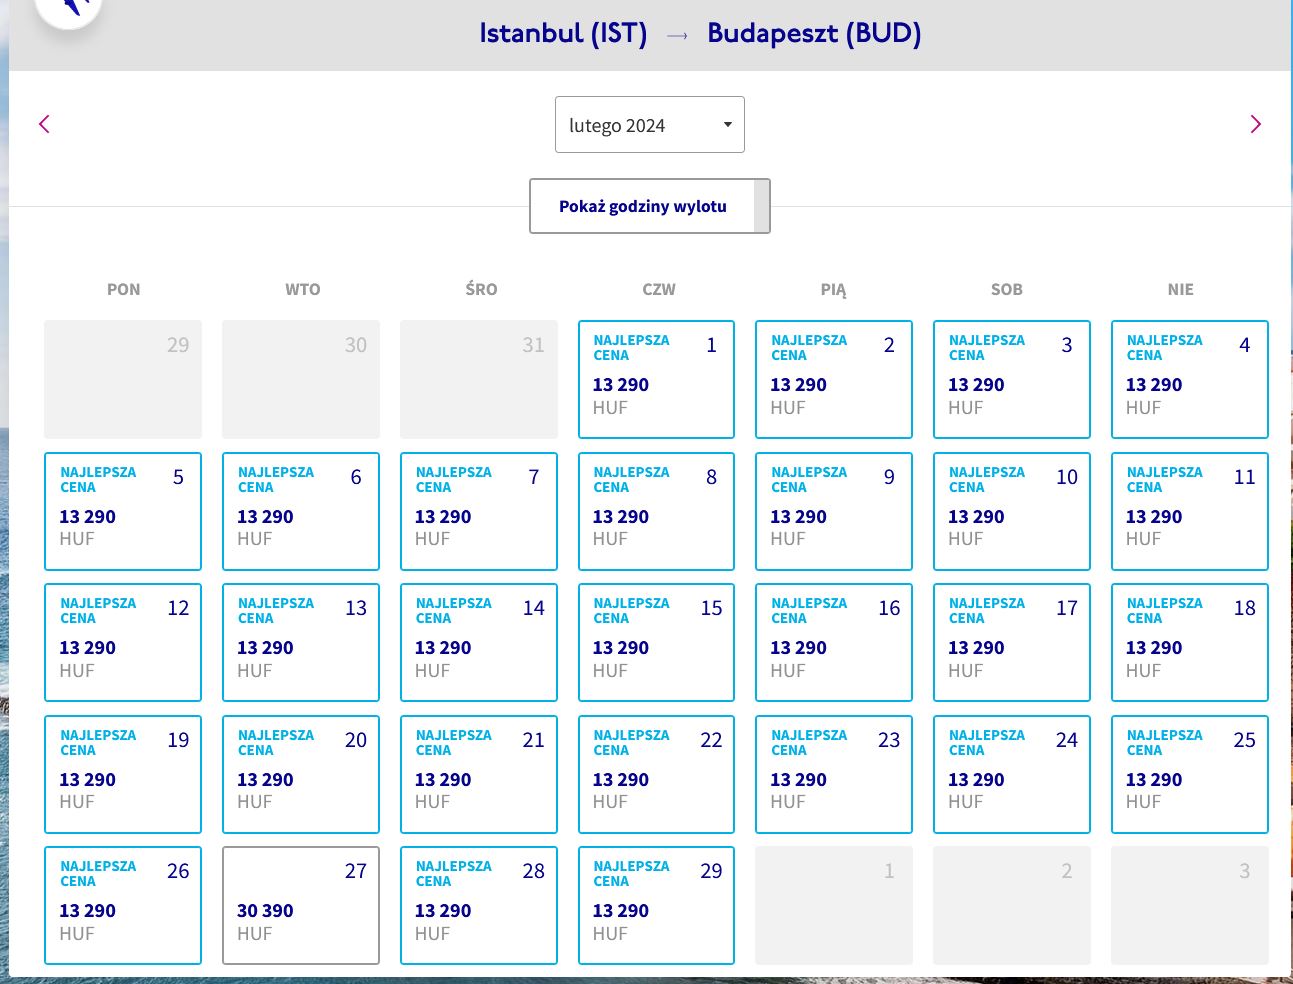Image resolution: width=1293 pixels, height=984 pixels.
Task: Go to previous month with left arrow
Action: tap(44, 124)
